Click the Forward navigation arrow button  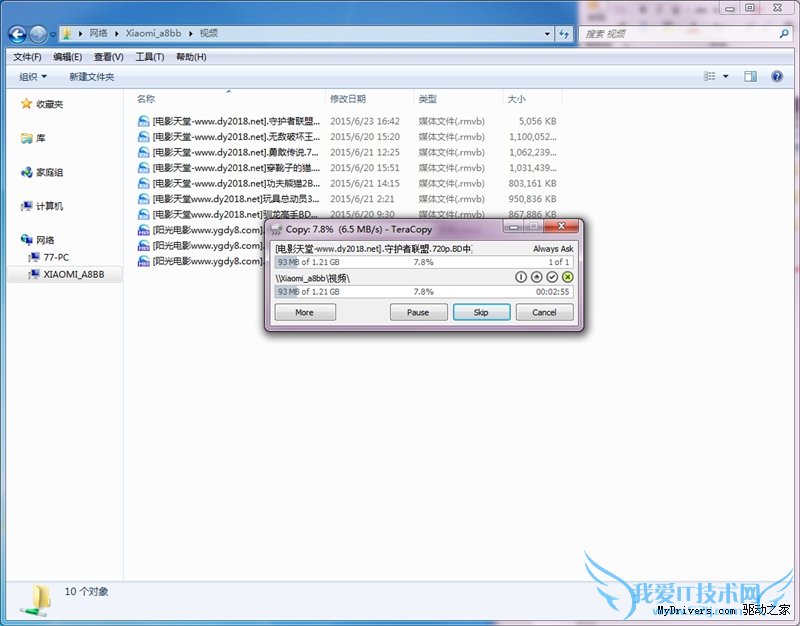[x=38, y=34]
